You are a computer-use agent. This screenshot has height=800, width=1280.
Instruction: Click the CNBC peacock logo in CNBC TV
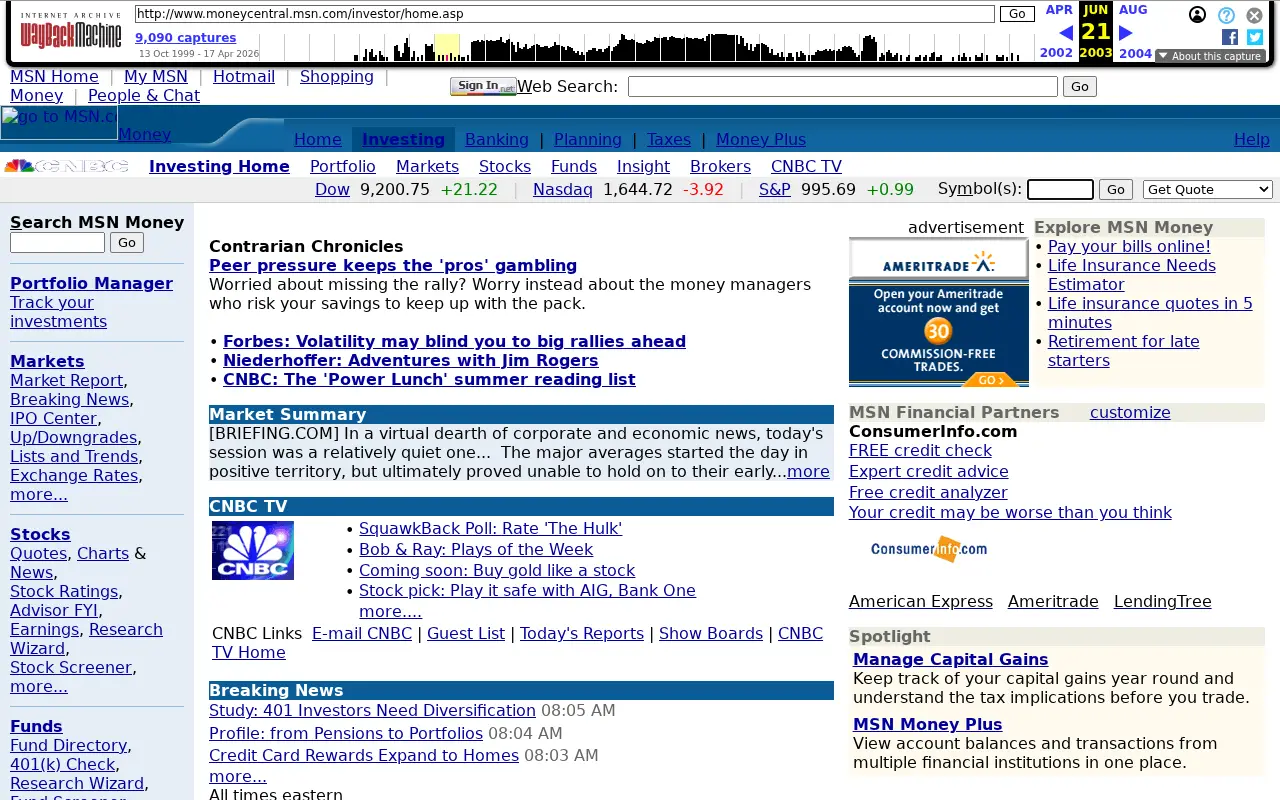(x=253, y=550)
